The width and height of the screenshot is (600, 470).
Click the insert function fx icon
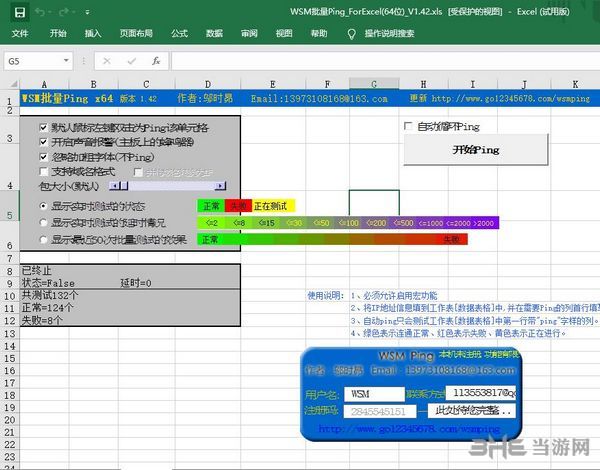pos(156,61)
